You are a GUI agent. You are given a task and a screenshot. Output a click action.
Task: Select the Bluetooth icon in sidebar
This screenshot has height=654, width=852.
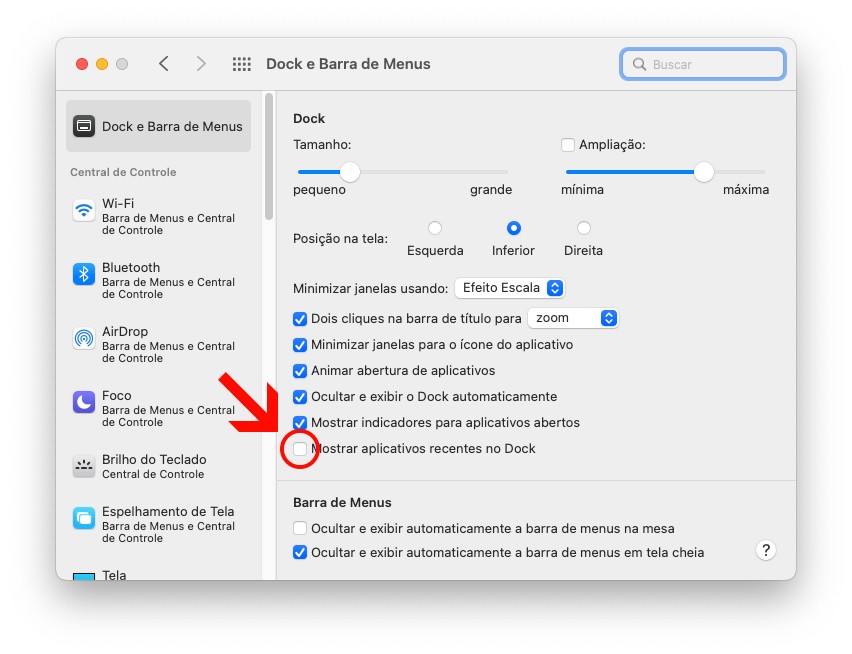(x=84, y=274)
